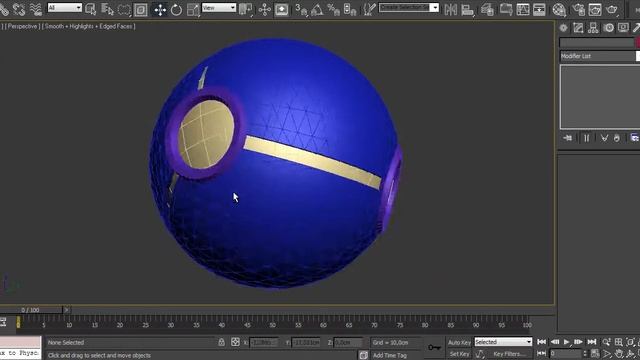Activate the Select and Rotate tool

pyautogui.click(x=176, y=9)
